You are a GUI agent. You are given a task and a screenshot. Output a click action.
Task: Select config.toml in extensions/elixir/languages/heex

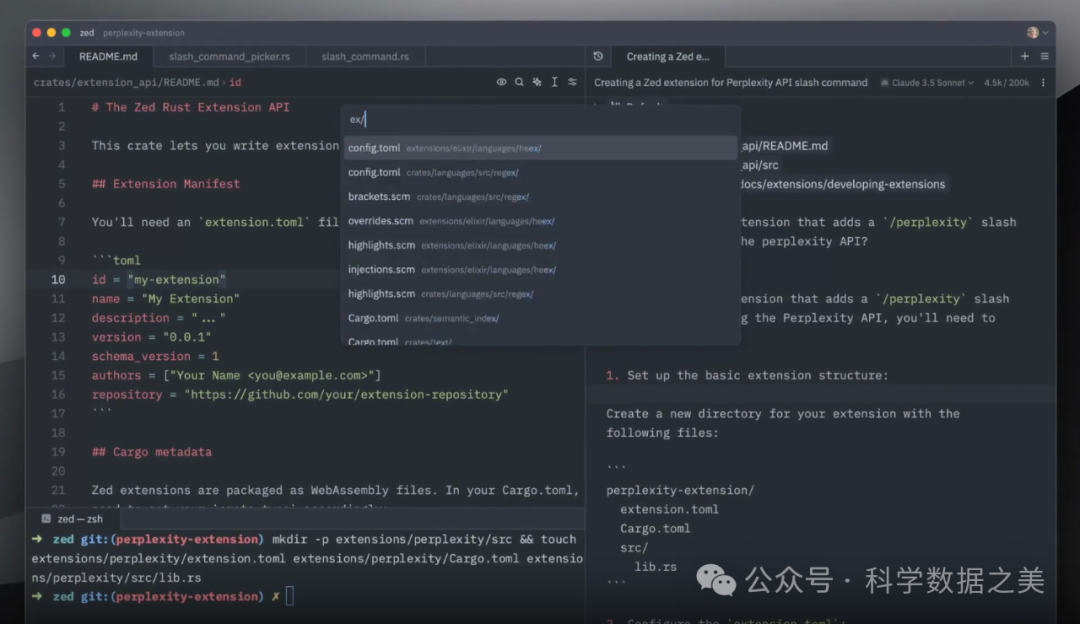[541, 148]
